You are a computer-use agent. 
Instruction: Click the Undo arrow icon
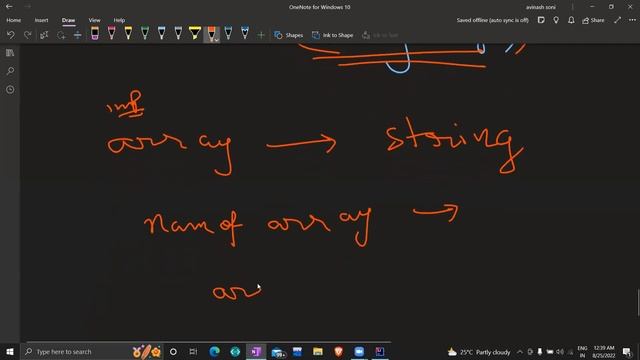tap(11, 35)
